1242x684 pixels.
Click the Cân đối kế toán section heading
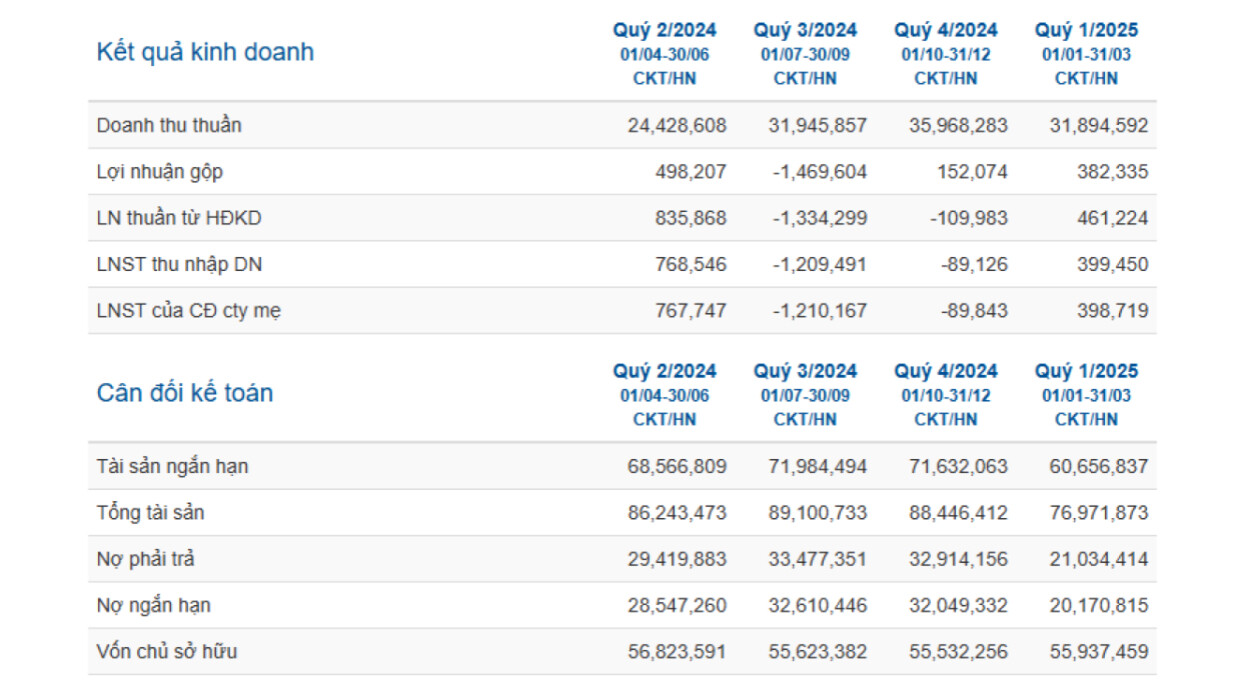click(184, 393)
